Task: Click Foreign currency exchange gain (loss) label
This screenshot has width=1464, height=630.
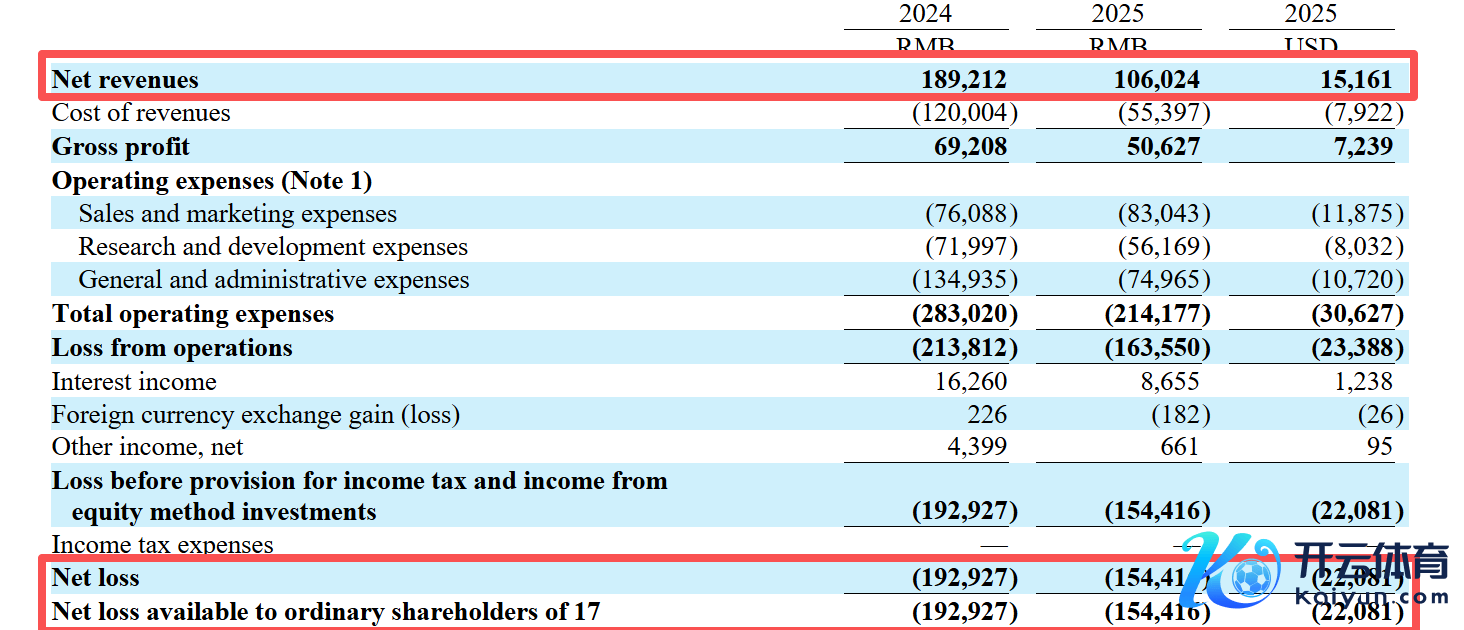Action: 256,415
